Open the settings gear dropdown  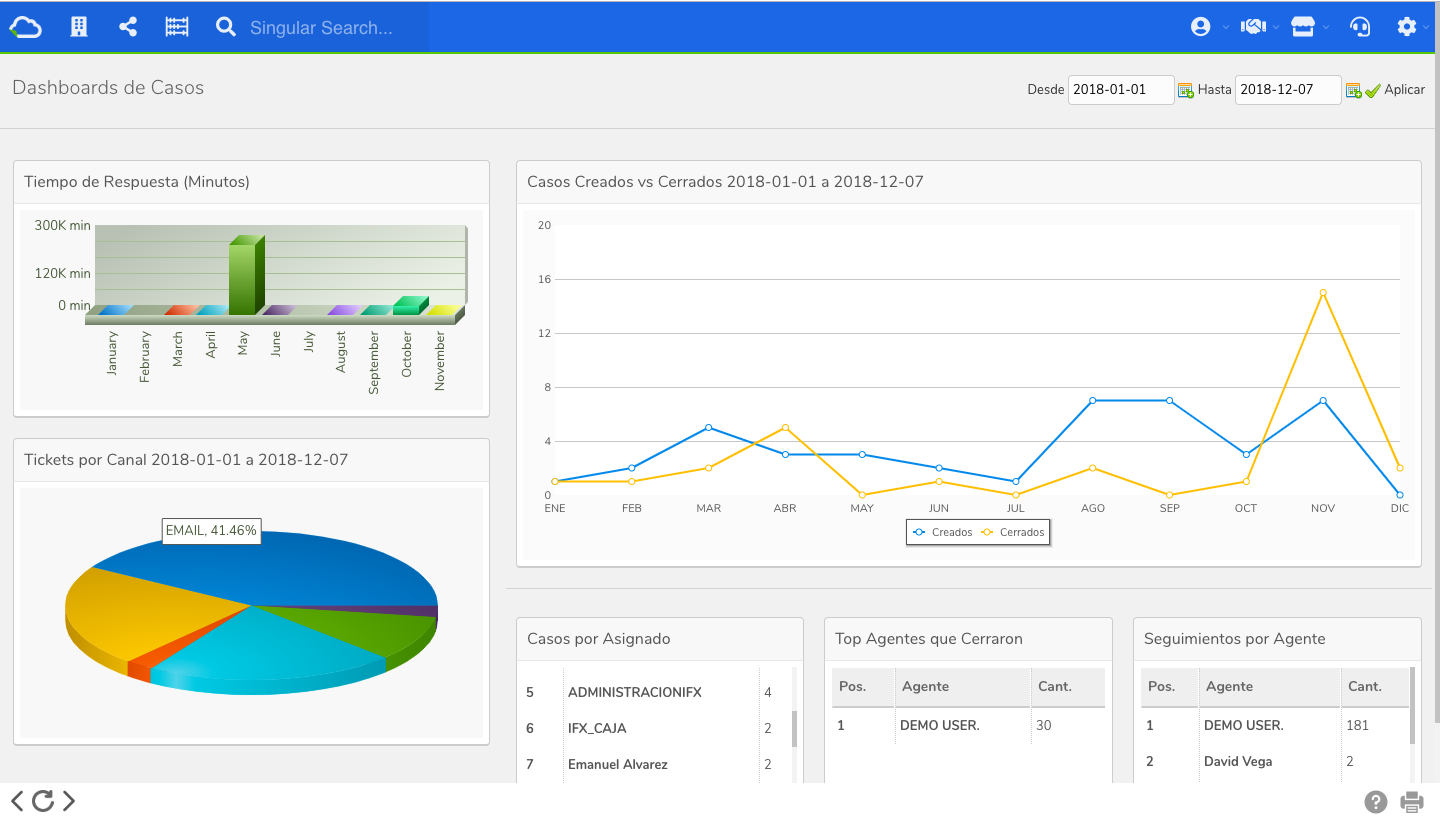click(x=1412, y=27)
